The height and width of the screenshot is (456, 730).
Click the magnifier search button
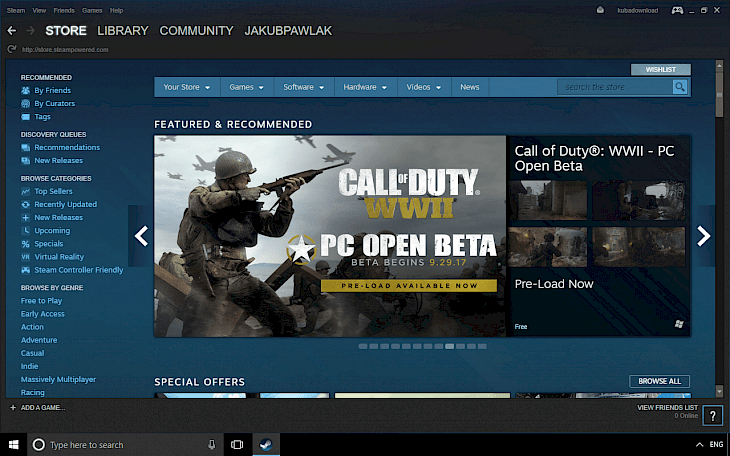pos(680,87)
